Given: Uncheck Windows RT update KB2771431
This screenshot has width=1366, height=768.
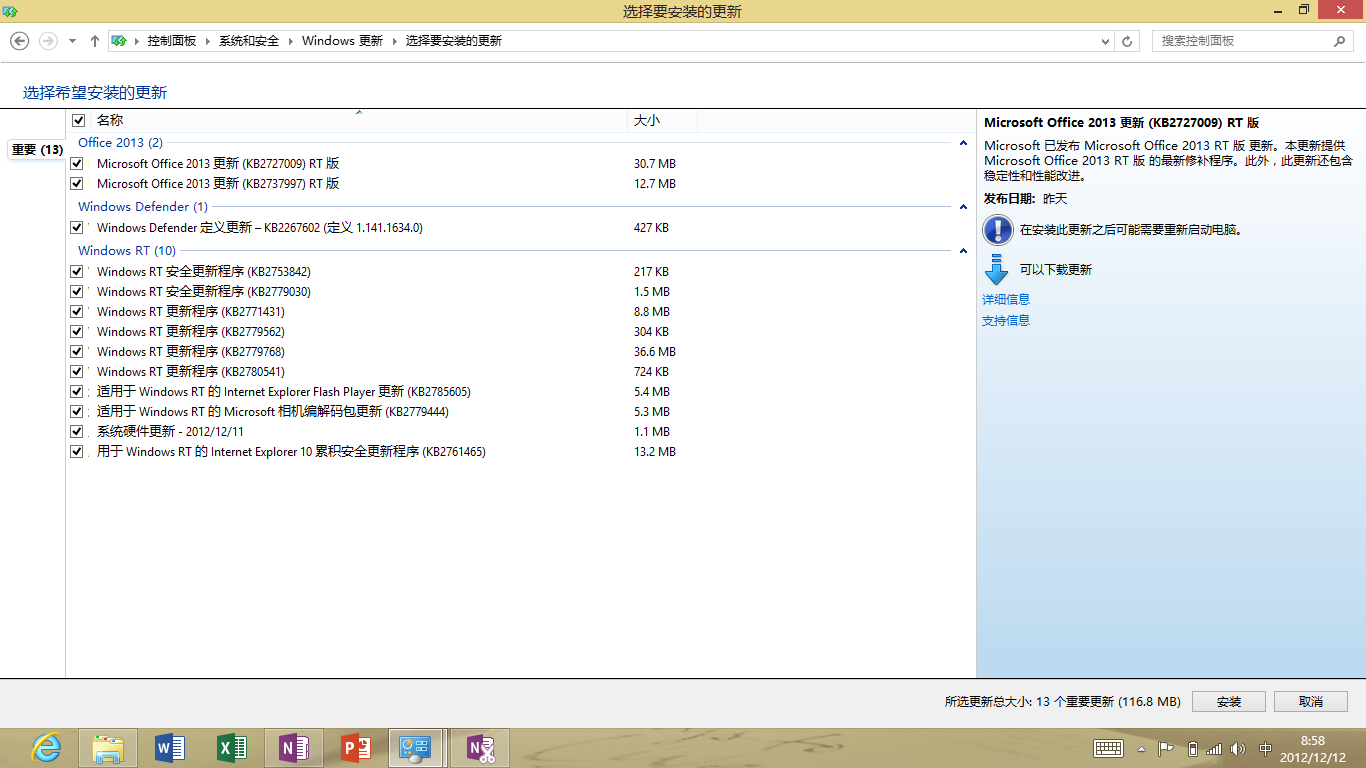Looking at the screenshot, I should pos(77,312).
